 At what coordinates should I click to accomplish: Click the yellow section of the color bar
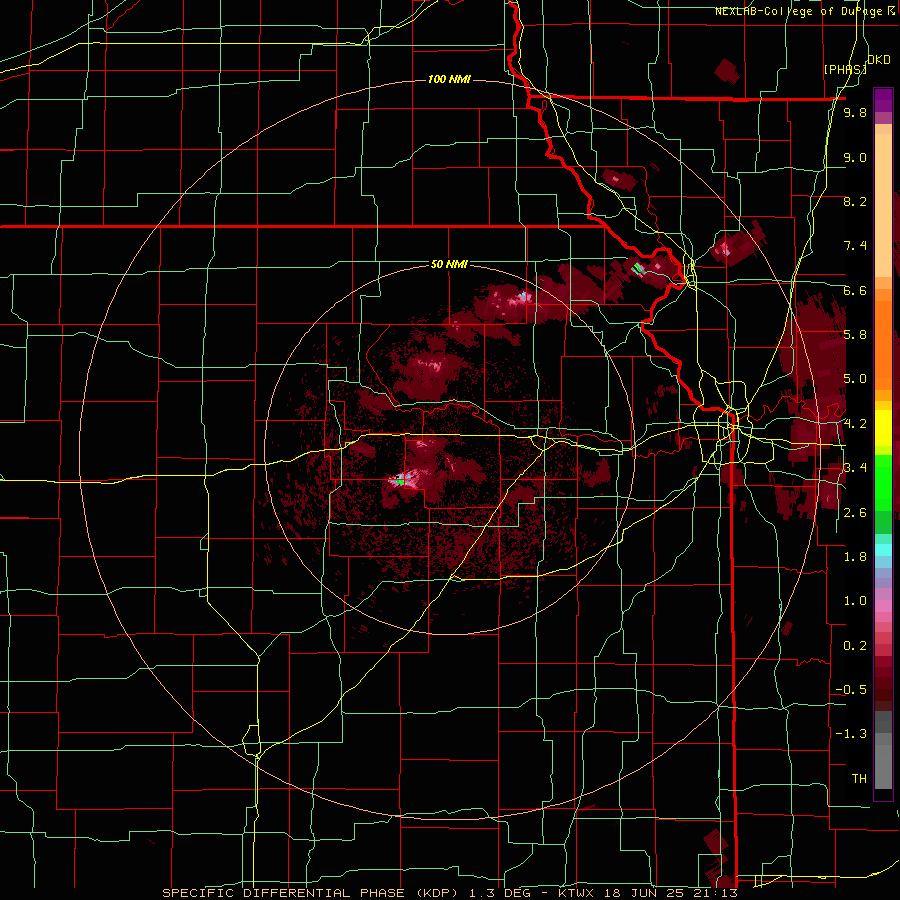883,428
